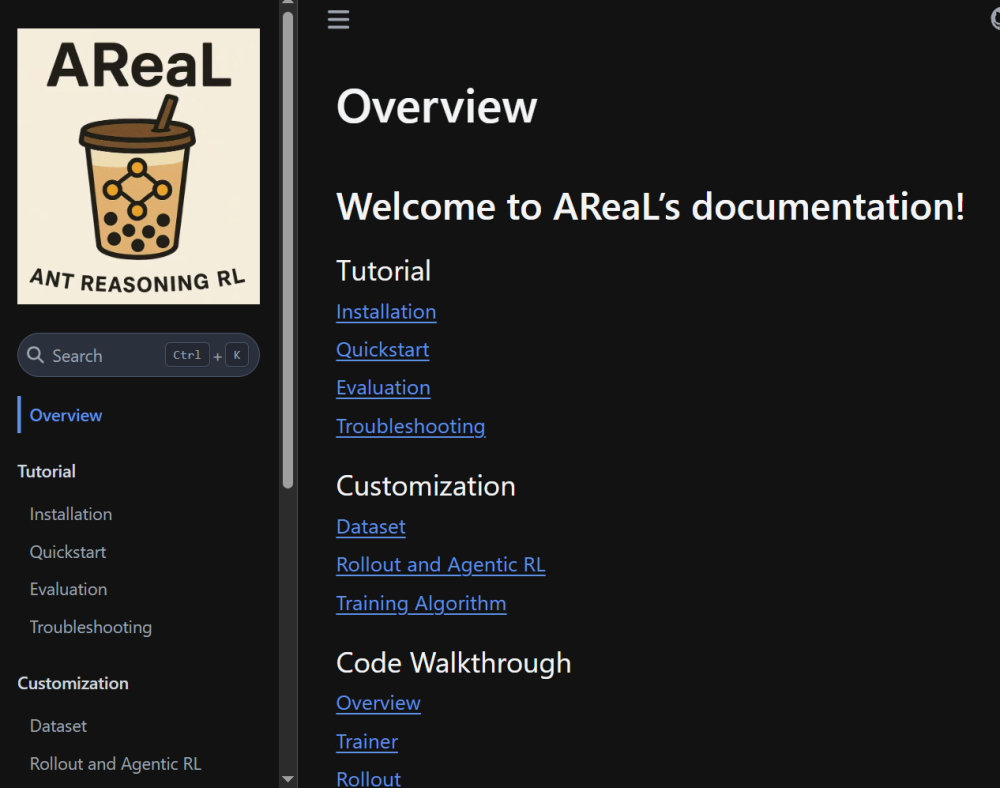Click the Tutorial heading in main content
This screenshot has width=1000, height=788.
(383, 271)
